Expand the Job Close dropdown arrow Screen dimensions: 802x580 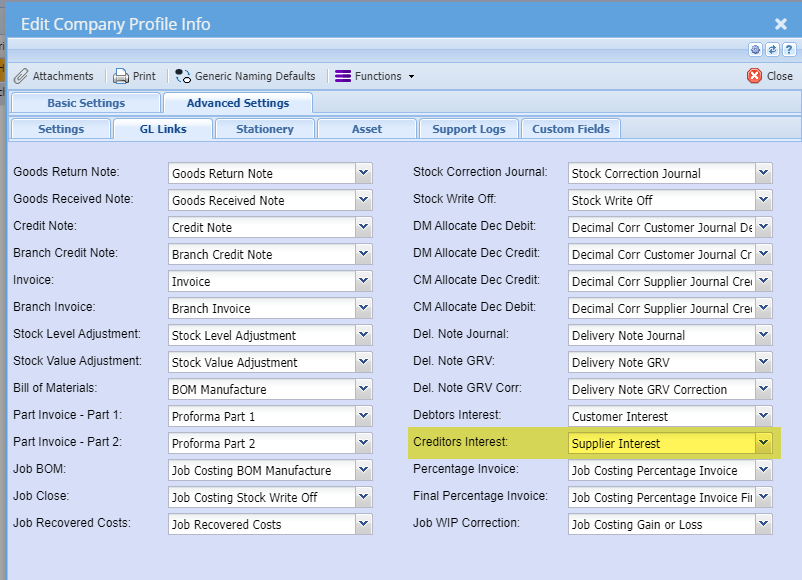tap(364, 497)
